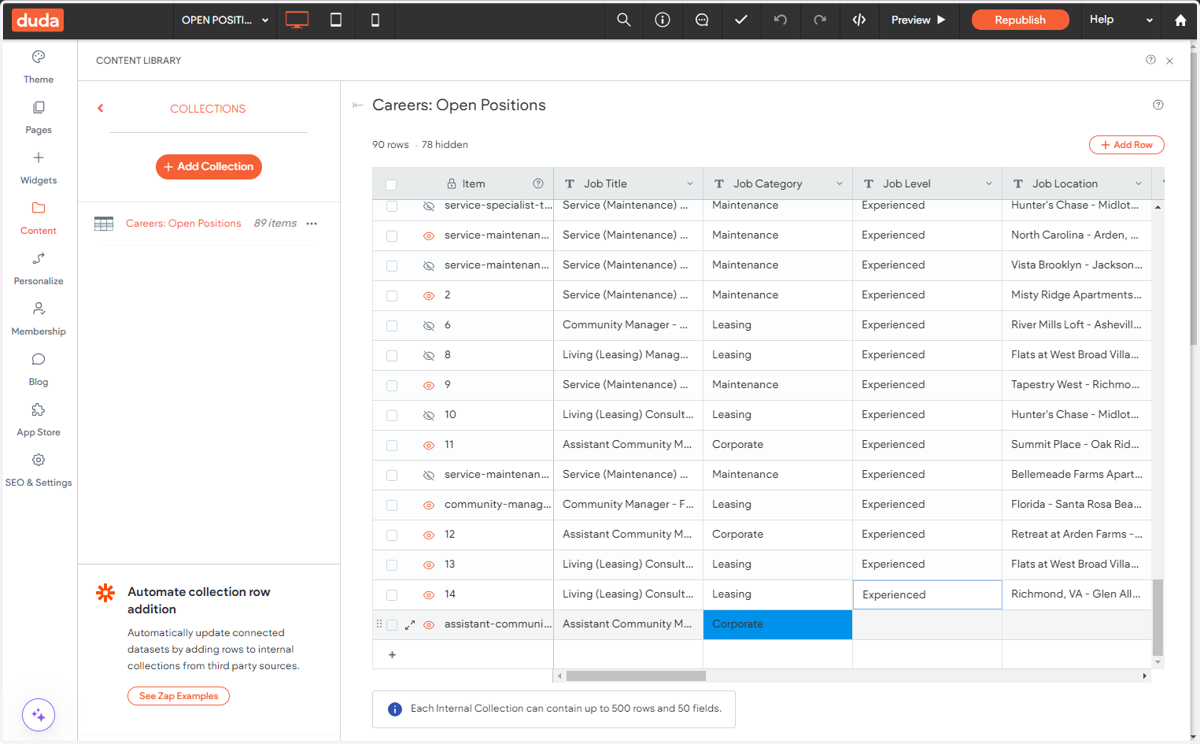The height and width of the screenshot is (744, 1200).
Task: Click the COLLECTIONS heading
Action: [x=208, y=109]
